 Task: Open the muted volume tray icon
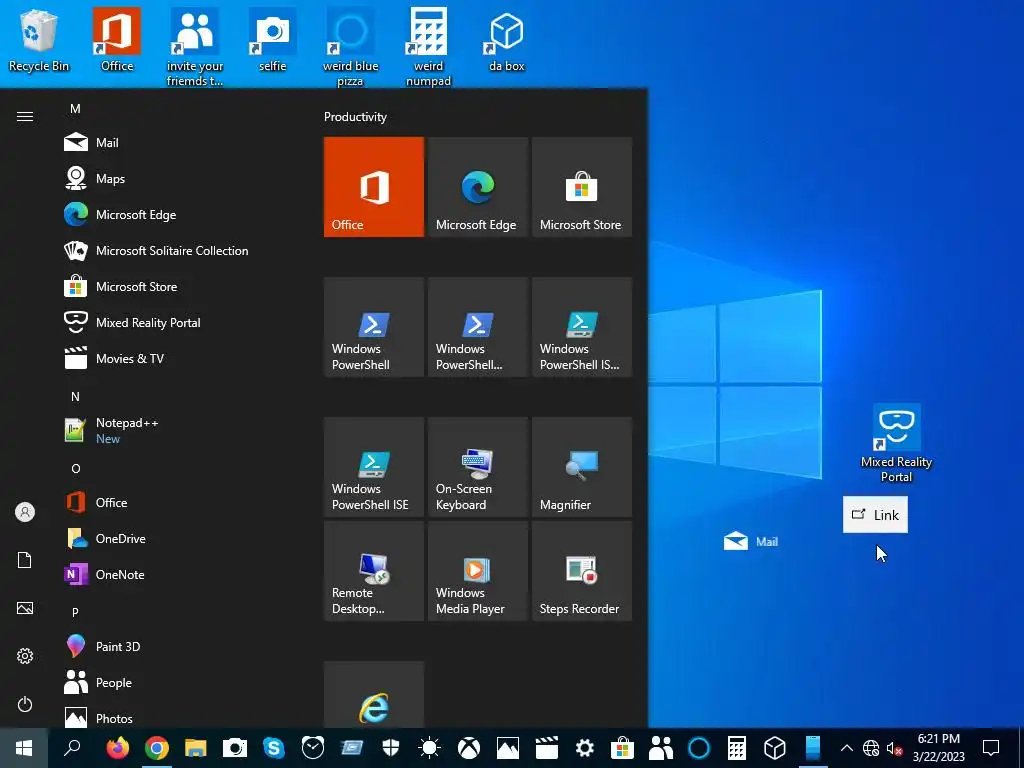894,748
